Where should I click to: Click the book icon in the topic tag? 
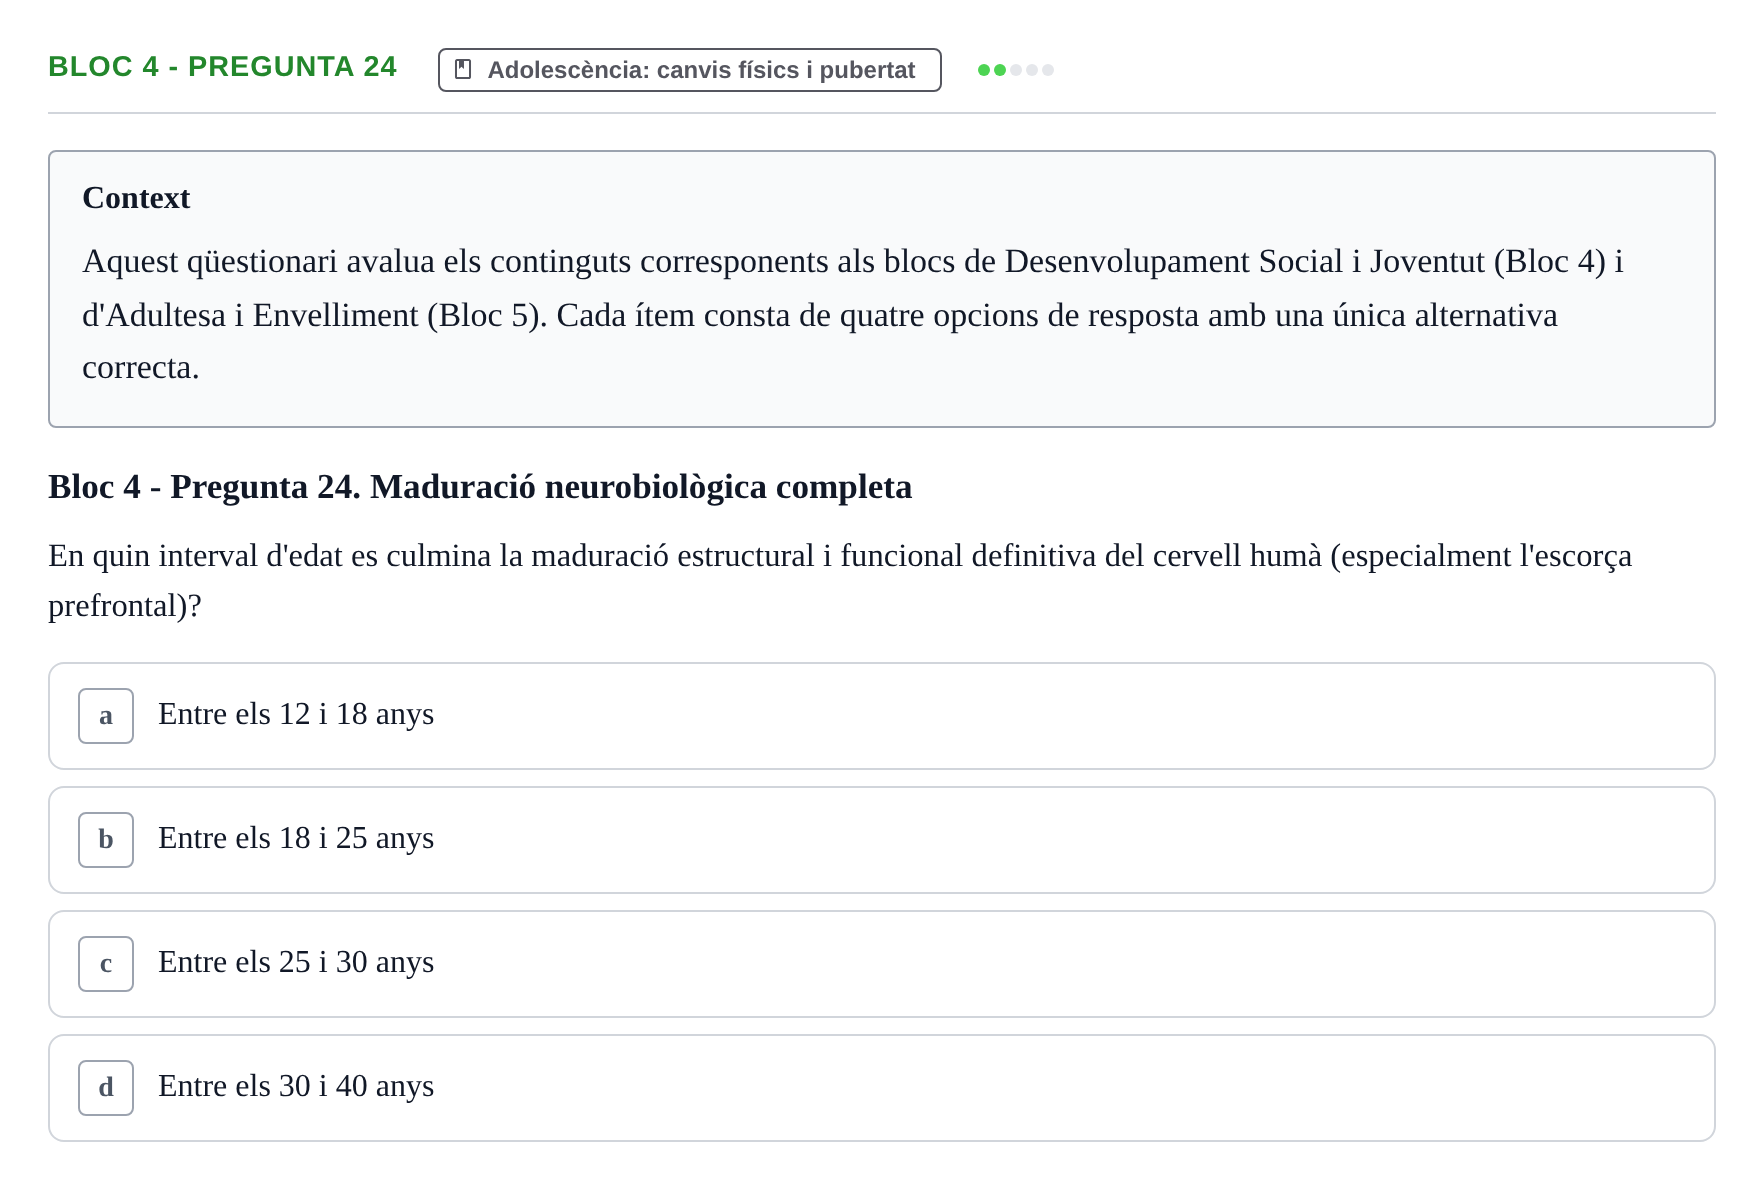[x=463, y=69]
